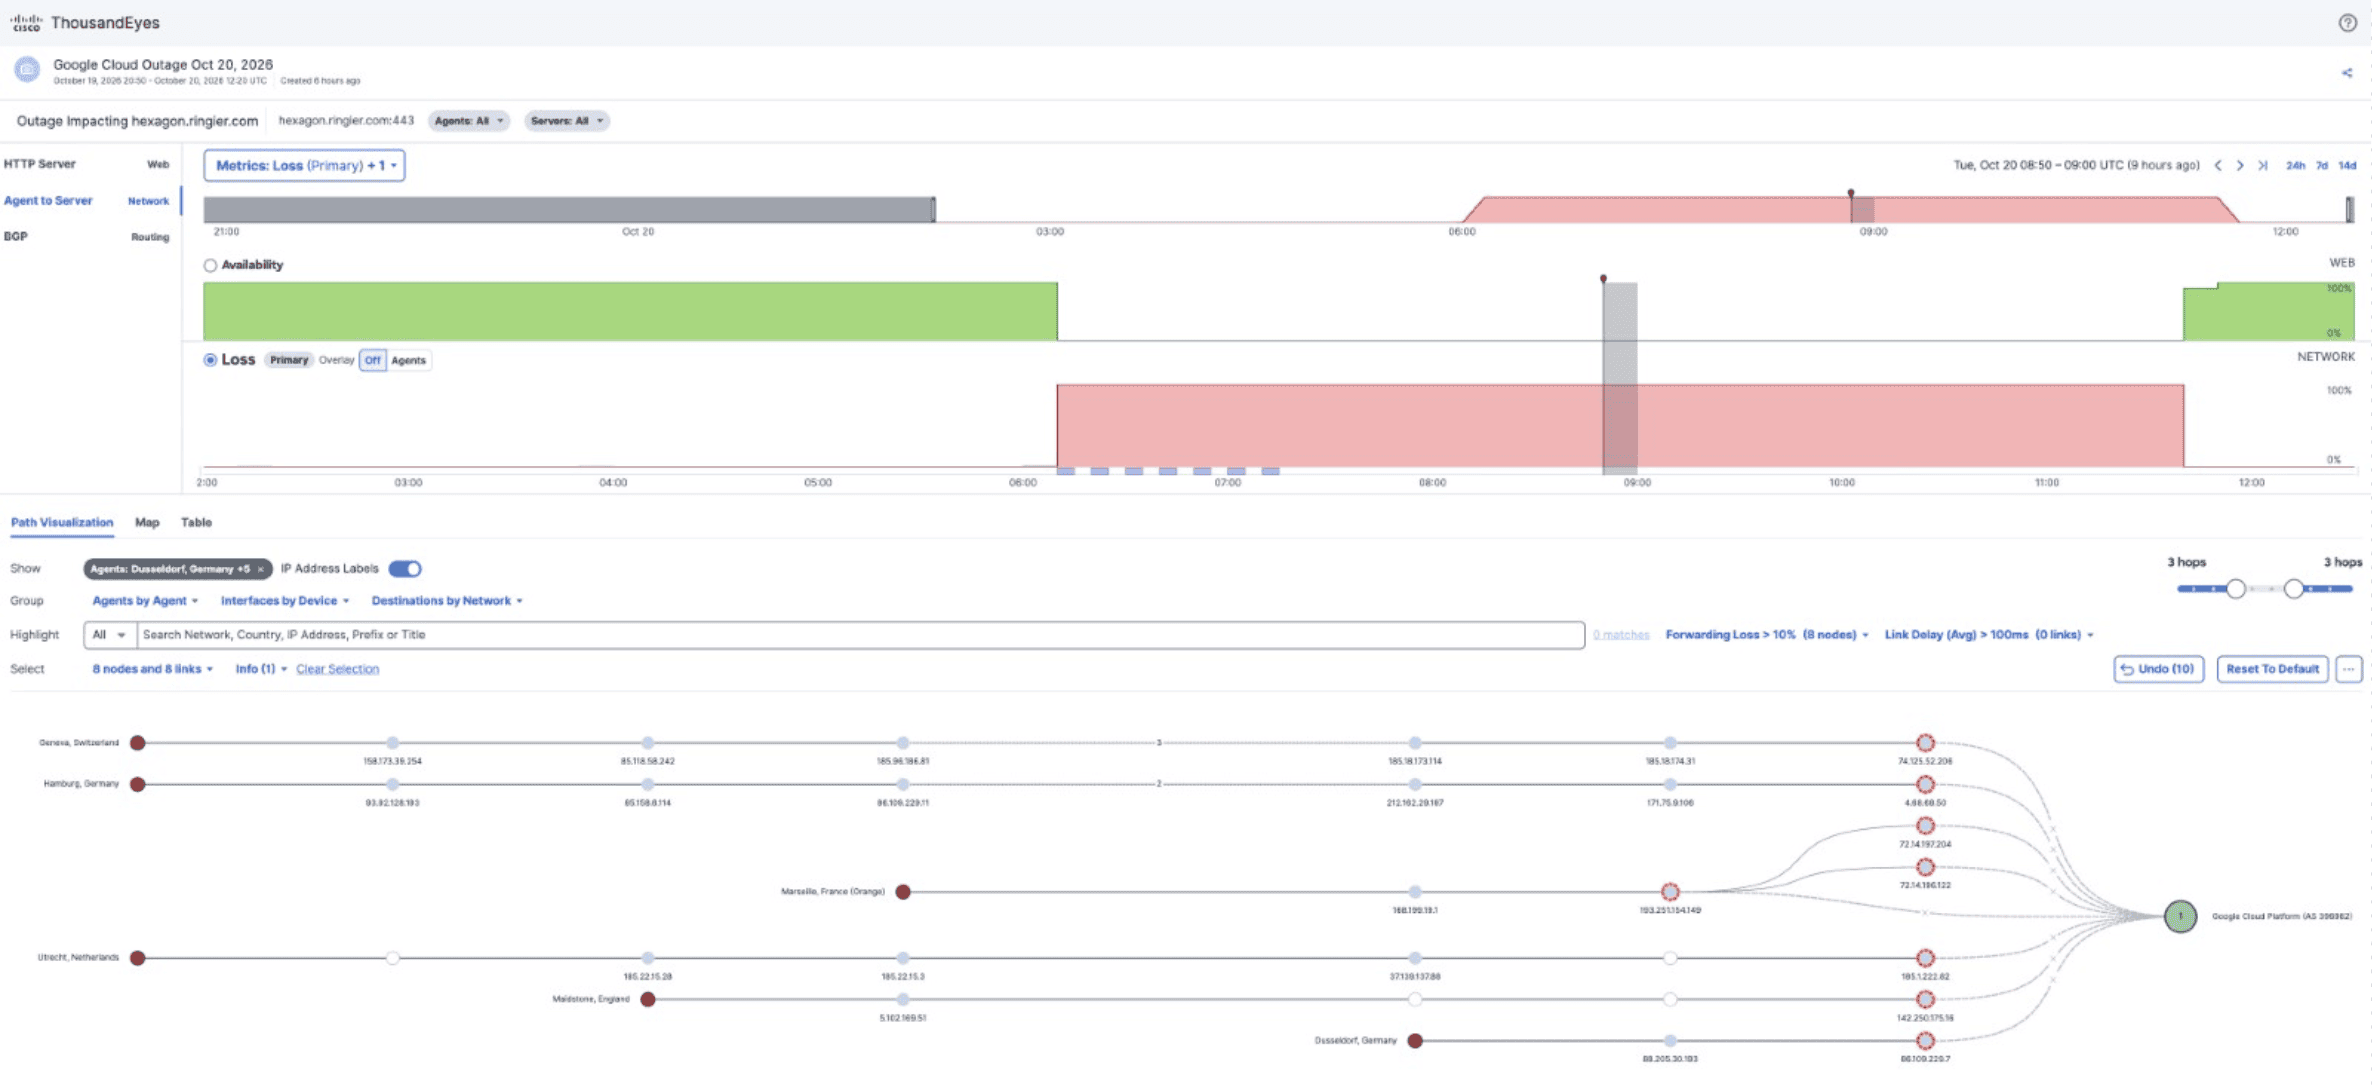
Task: Open Forwarding Loss > 10% dropdown
Action: coord(1767,635)
